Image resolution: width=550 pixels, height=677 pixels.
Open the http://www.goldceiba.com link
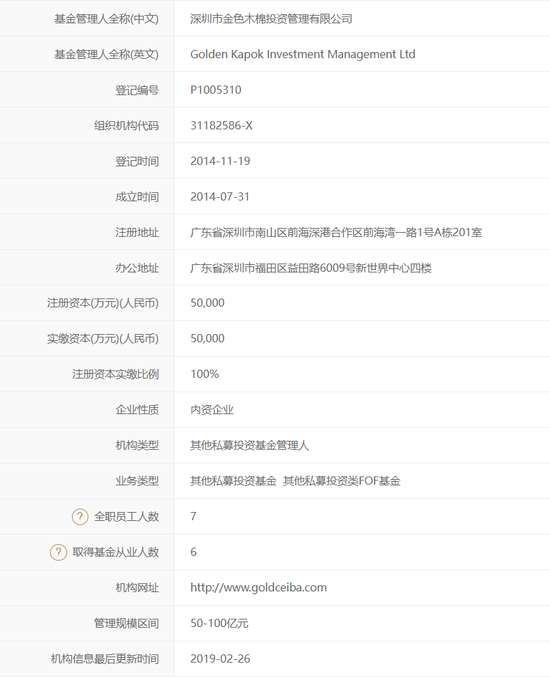pyautogui.click(x=259, y=587)
